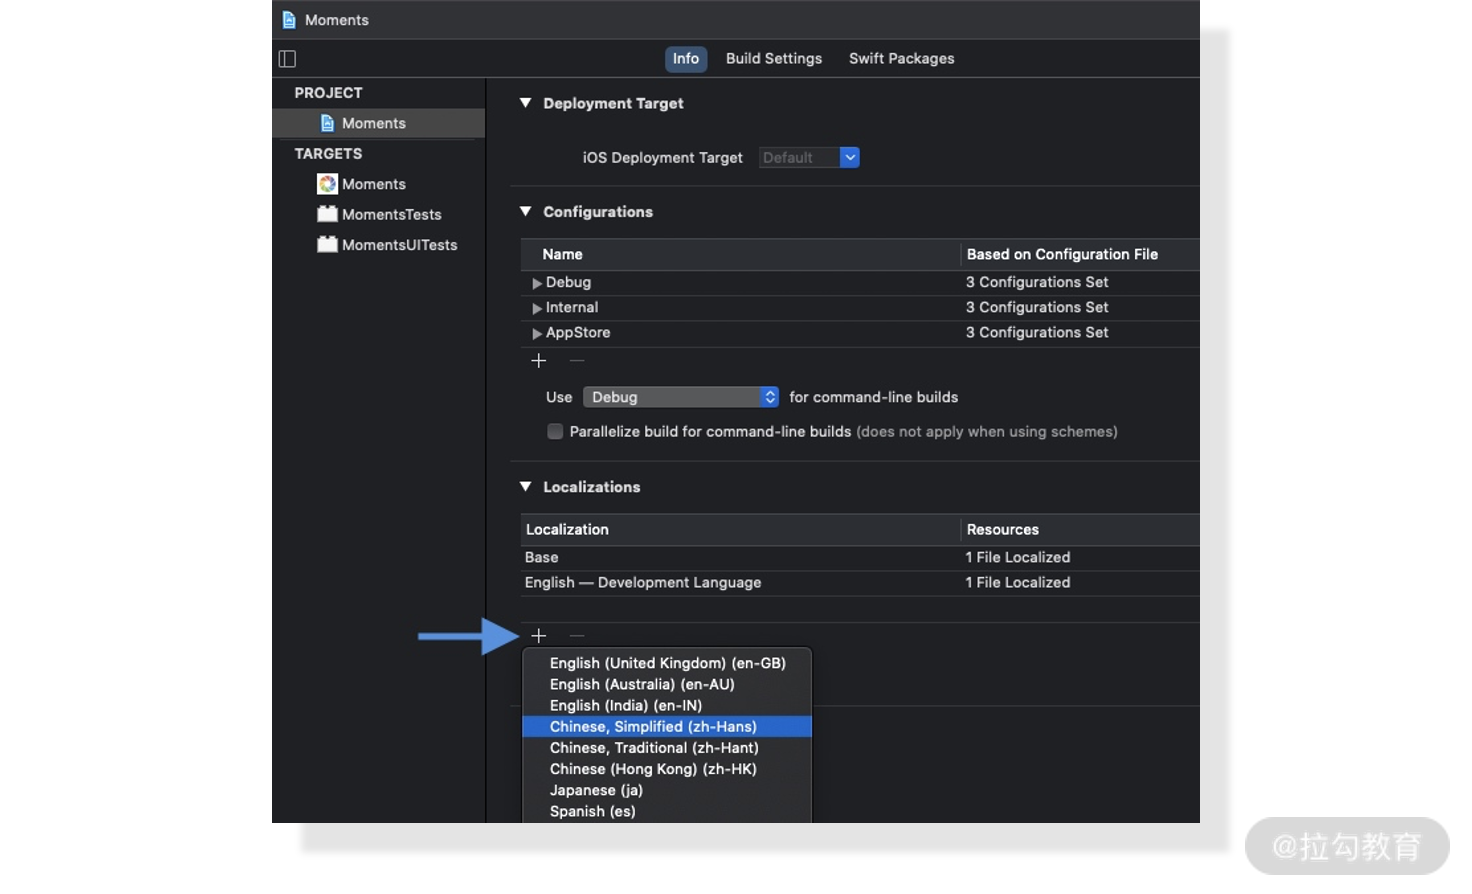Choose Chinese, Traditional (zh-Hant)
Screen dimensions: 1472x894
pyautogui.click(x=667, y=748)
